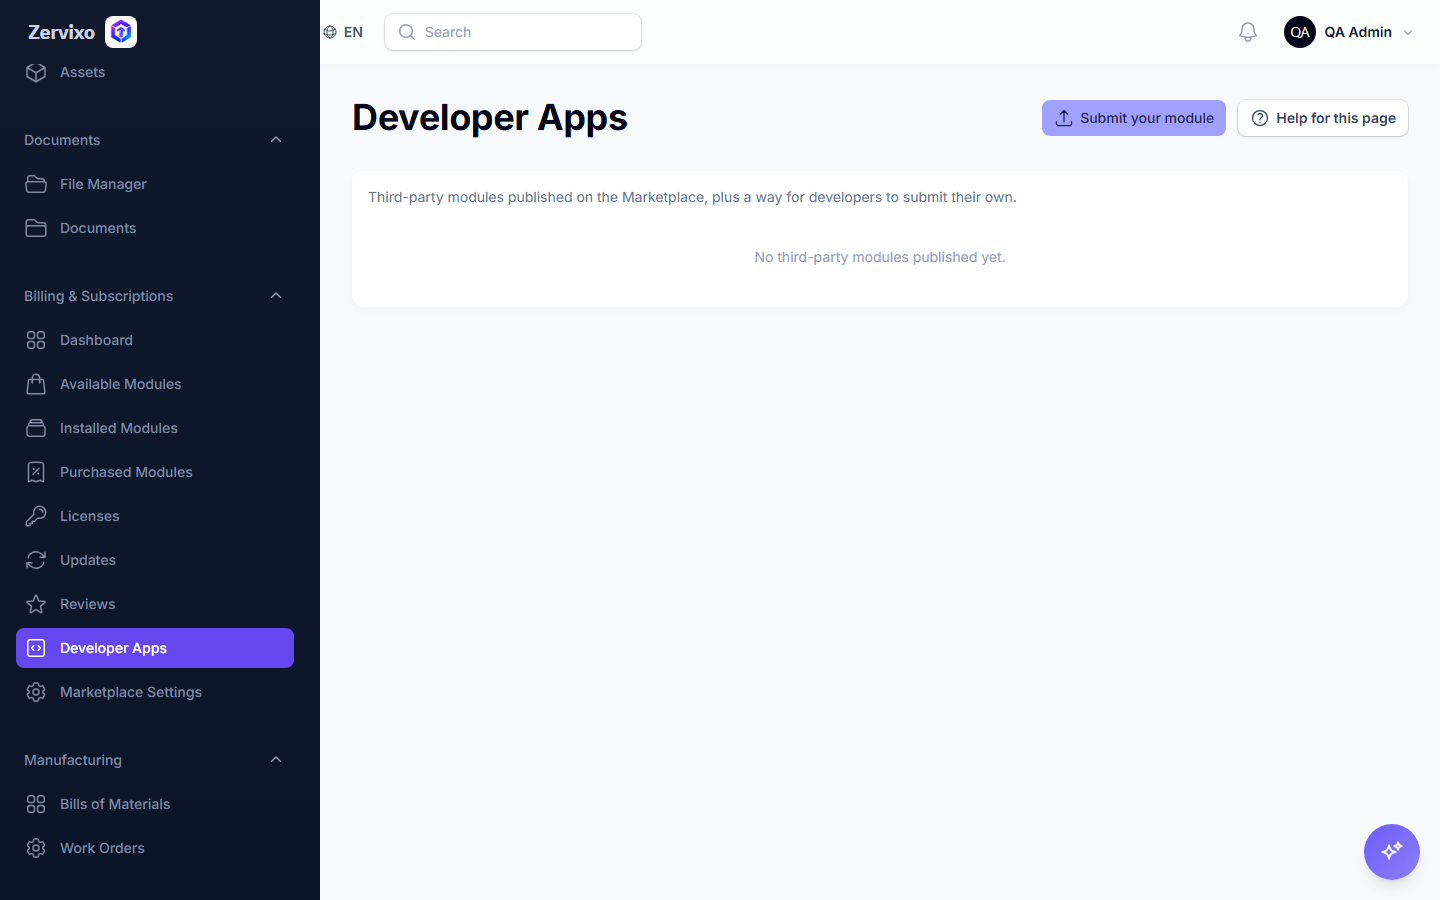Image resolution: width=1440 pixels, height=900 pixels.
Task: Click the Available Modules shopping bag icon
Action: 36,384
